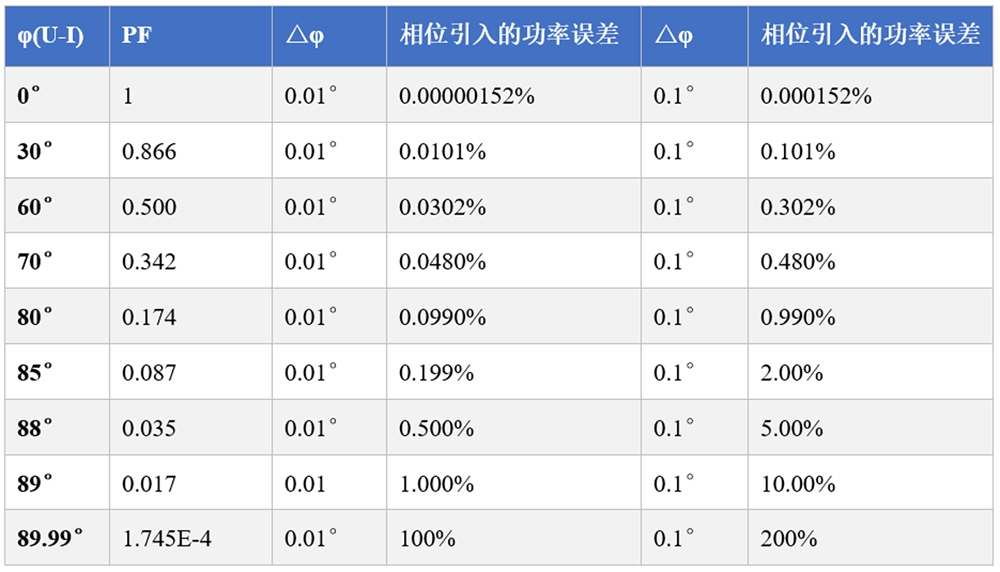Click the 0.480% error cell

(798, 262)
